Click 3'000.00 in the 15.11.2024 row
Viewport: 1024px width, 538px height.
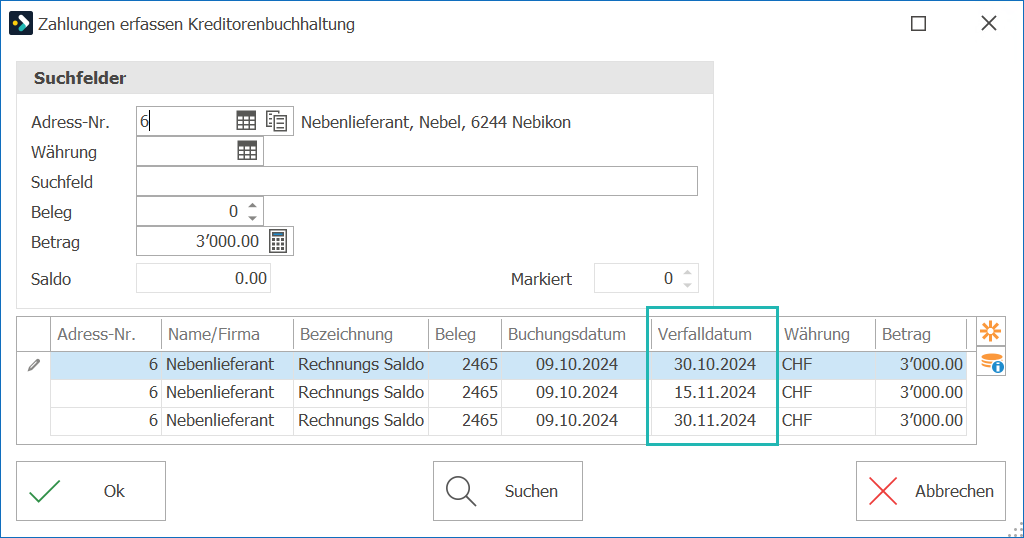pos(931,392)
